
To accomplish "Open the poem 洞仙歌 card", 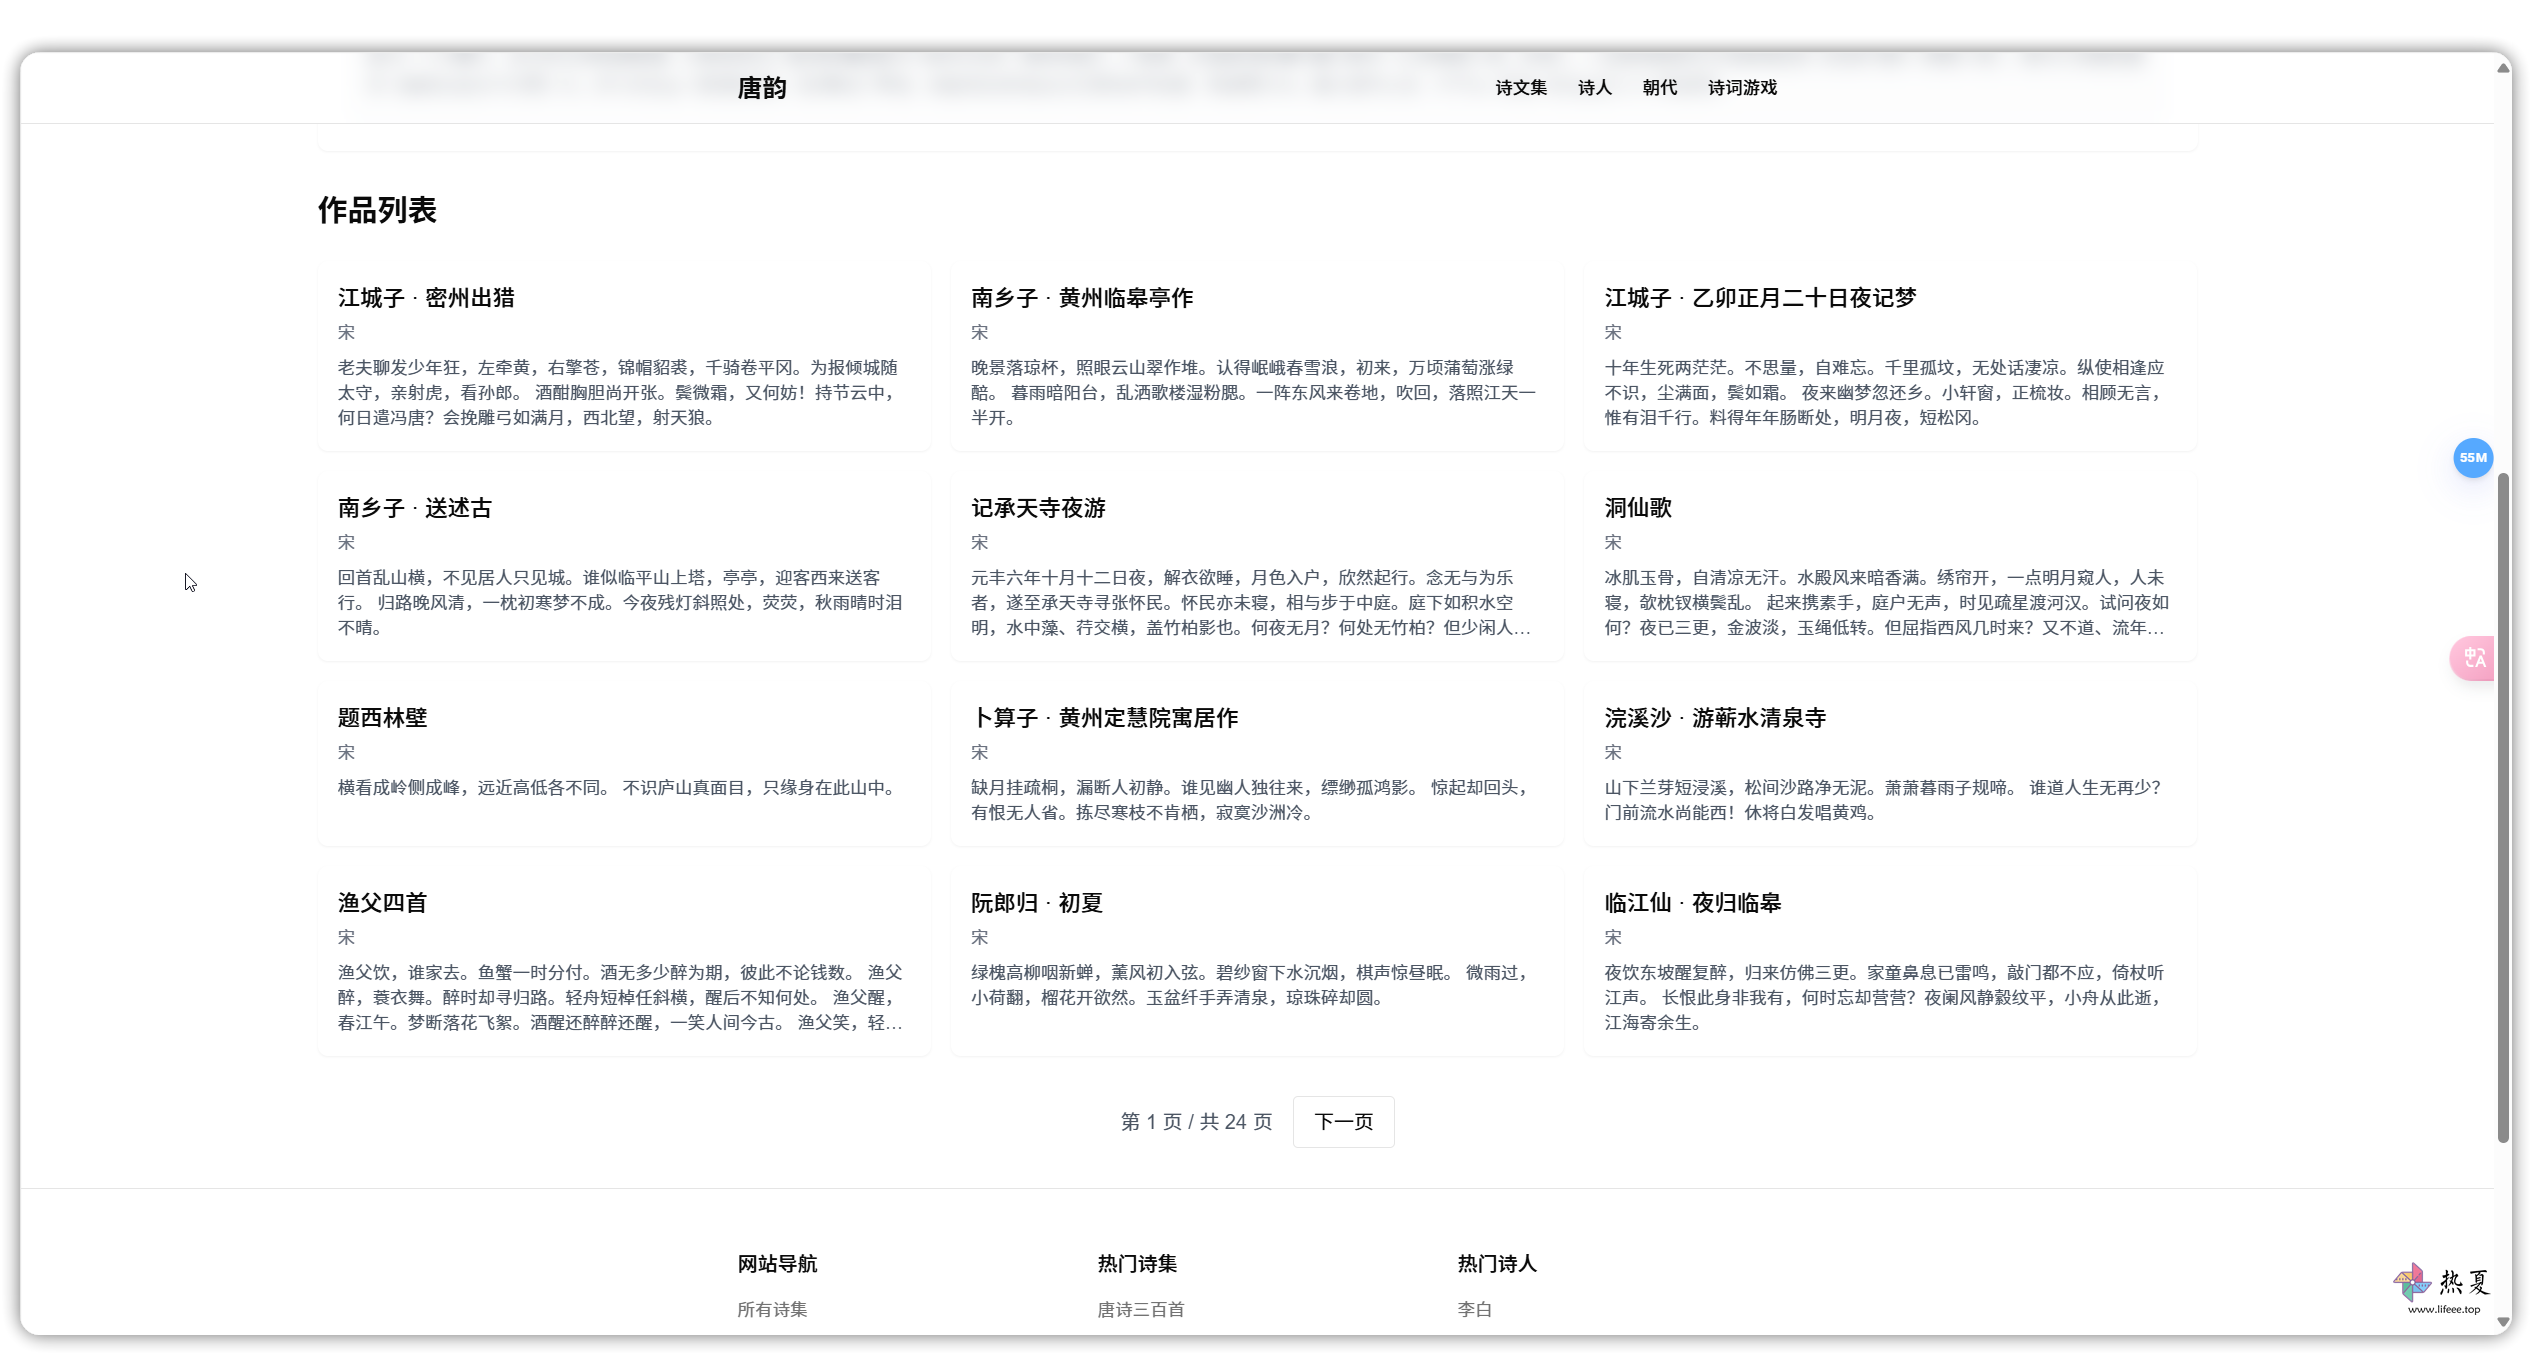I will (1638, 508).
